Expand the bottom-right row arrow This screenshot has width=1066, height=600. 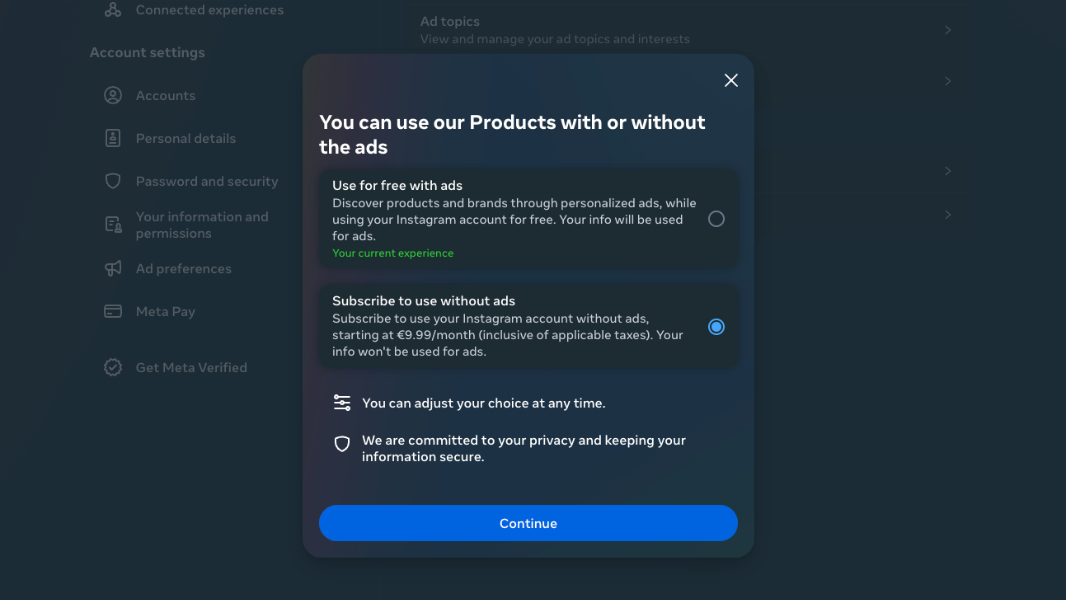click(x=948, y=214)
